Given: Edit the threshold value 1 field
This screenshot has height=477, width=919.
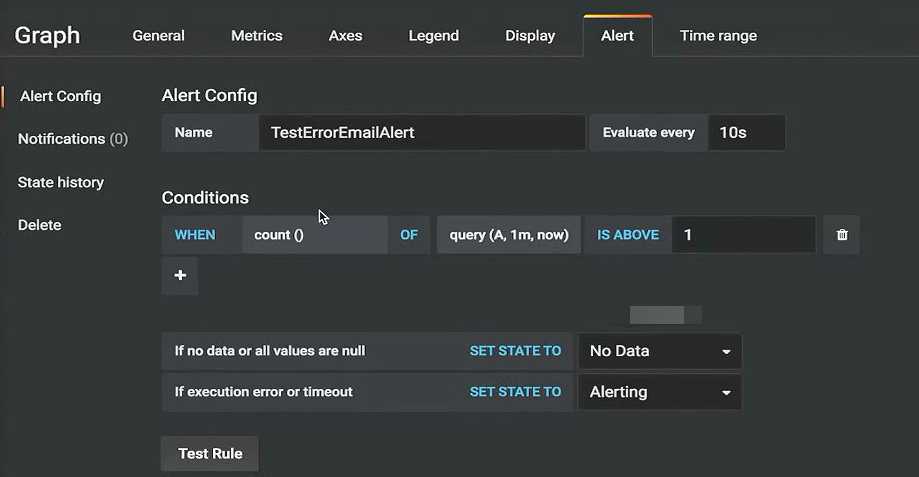Looking at the screenshot, I should tap(744, 235).
